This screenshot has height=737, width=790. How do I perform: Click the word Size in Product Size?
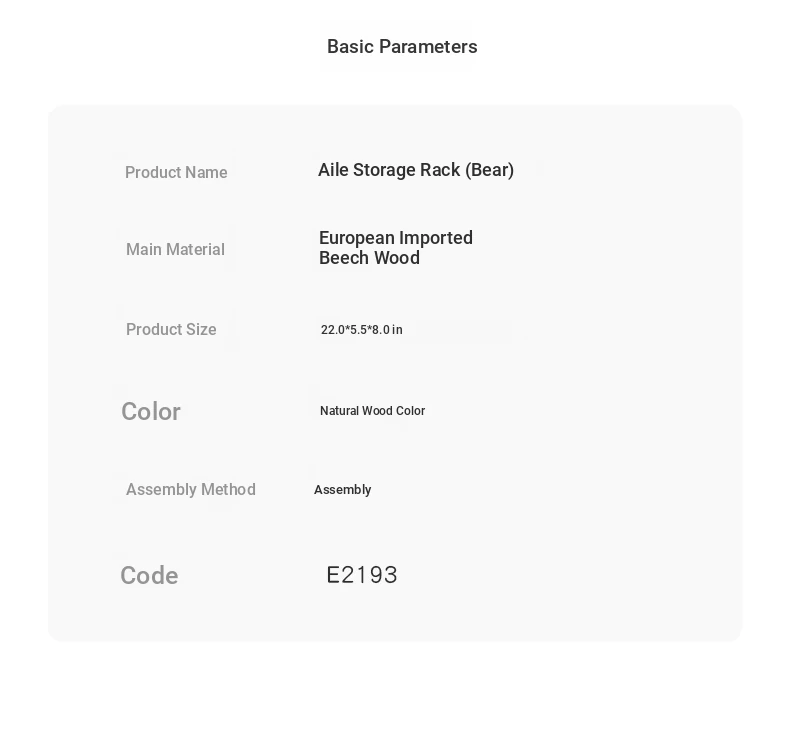point(201,329)
